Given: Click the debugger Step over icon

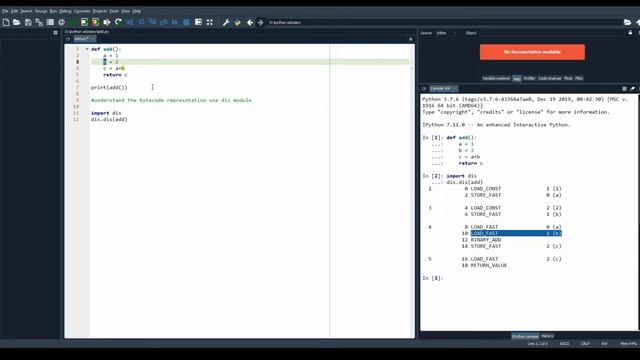Looking at the screenshot, I should pos(141,22).
